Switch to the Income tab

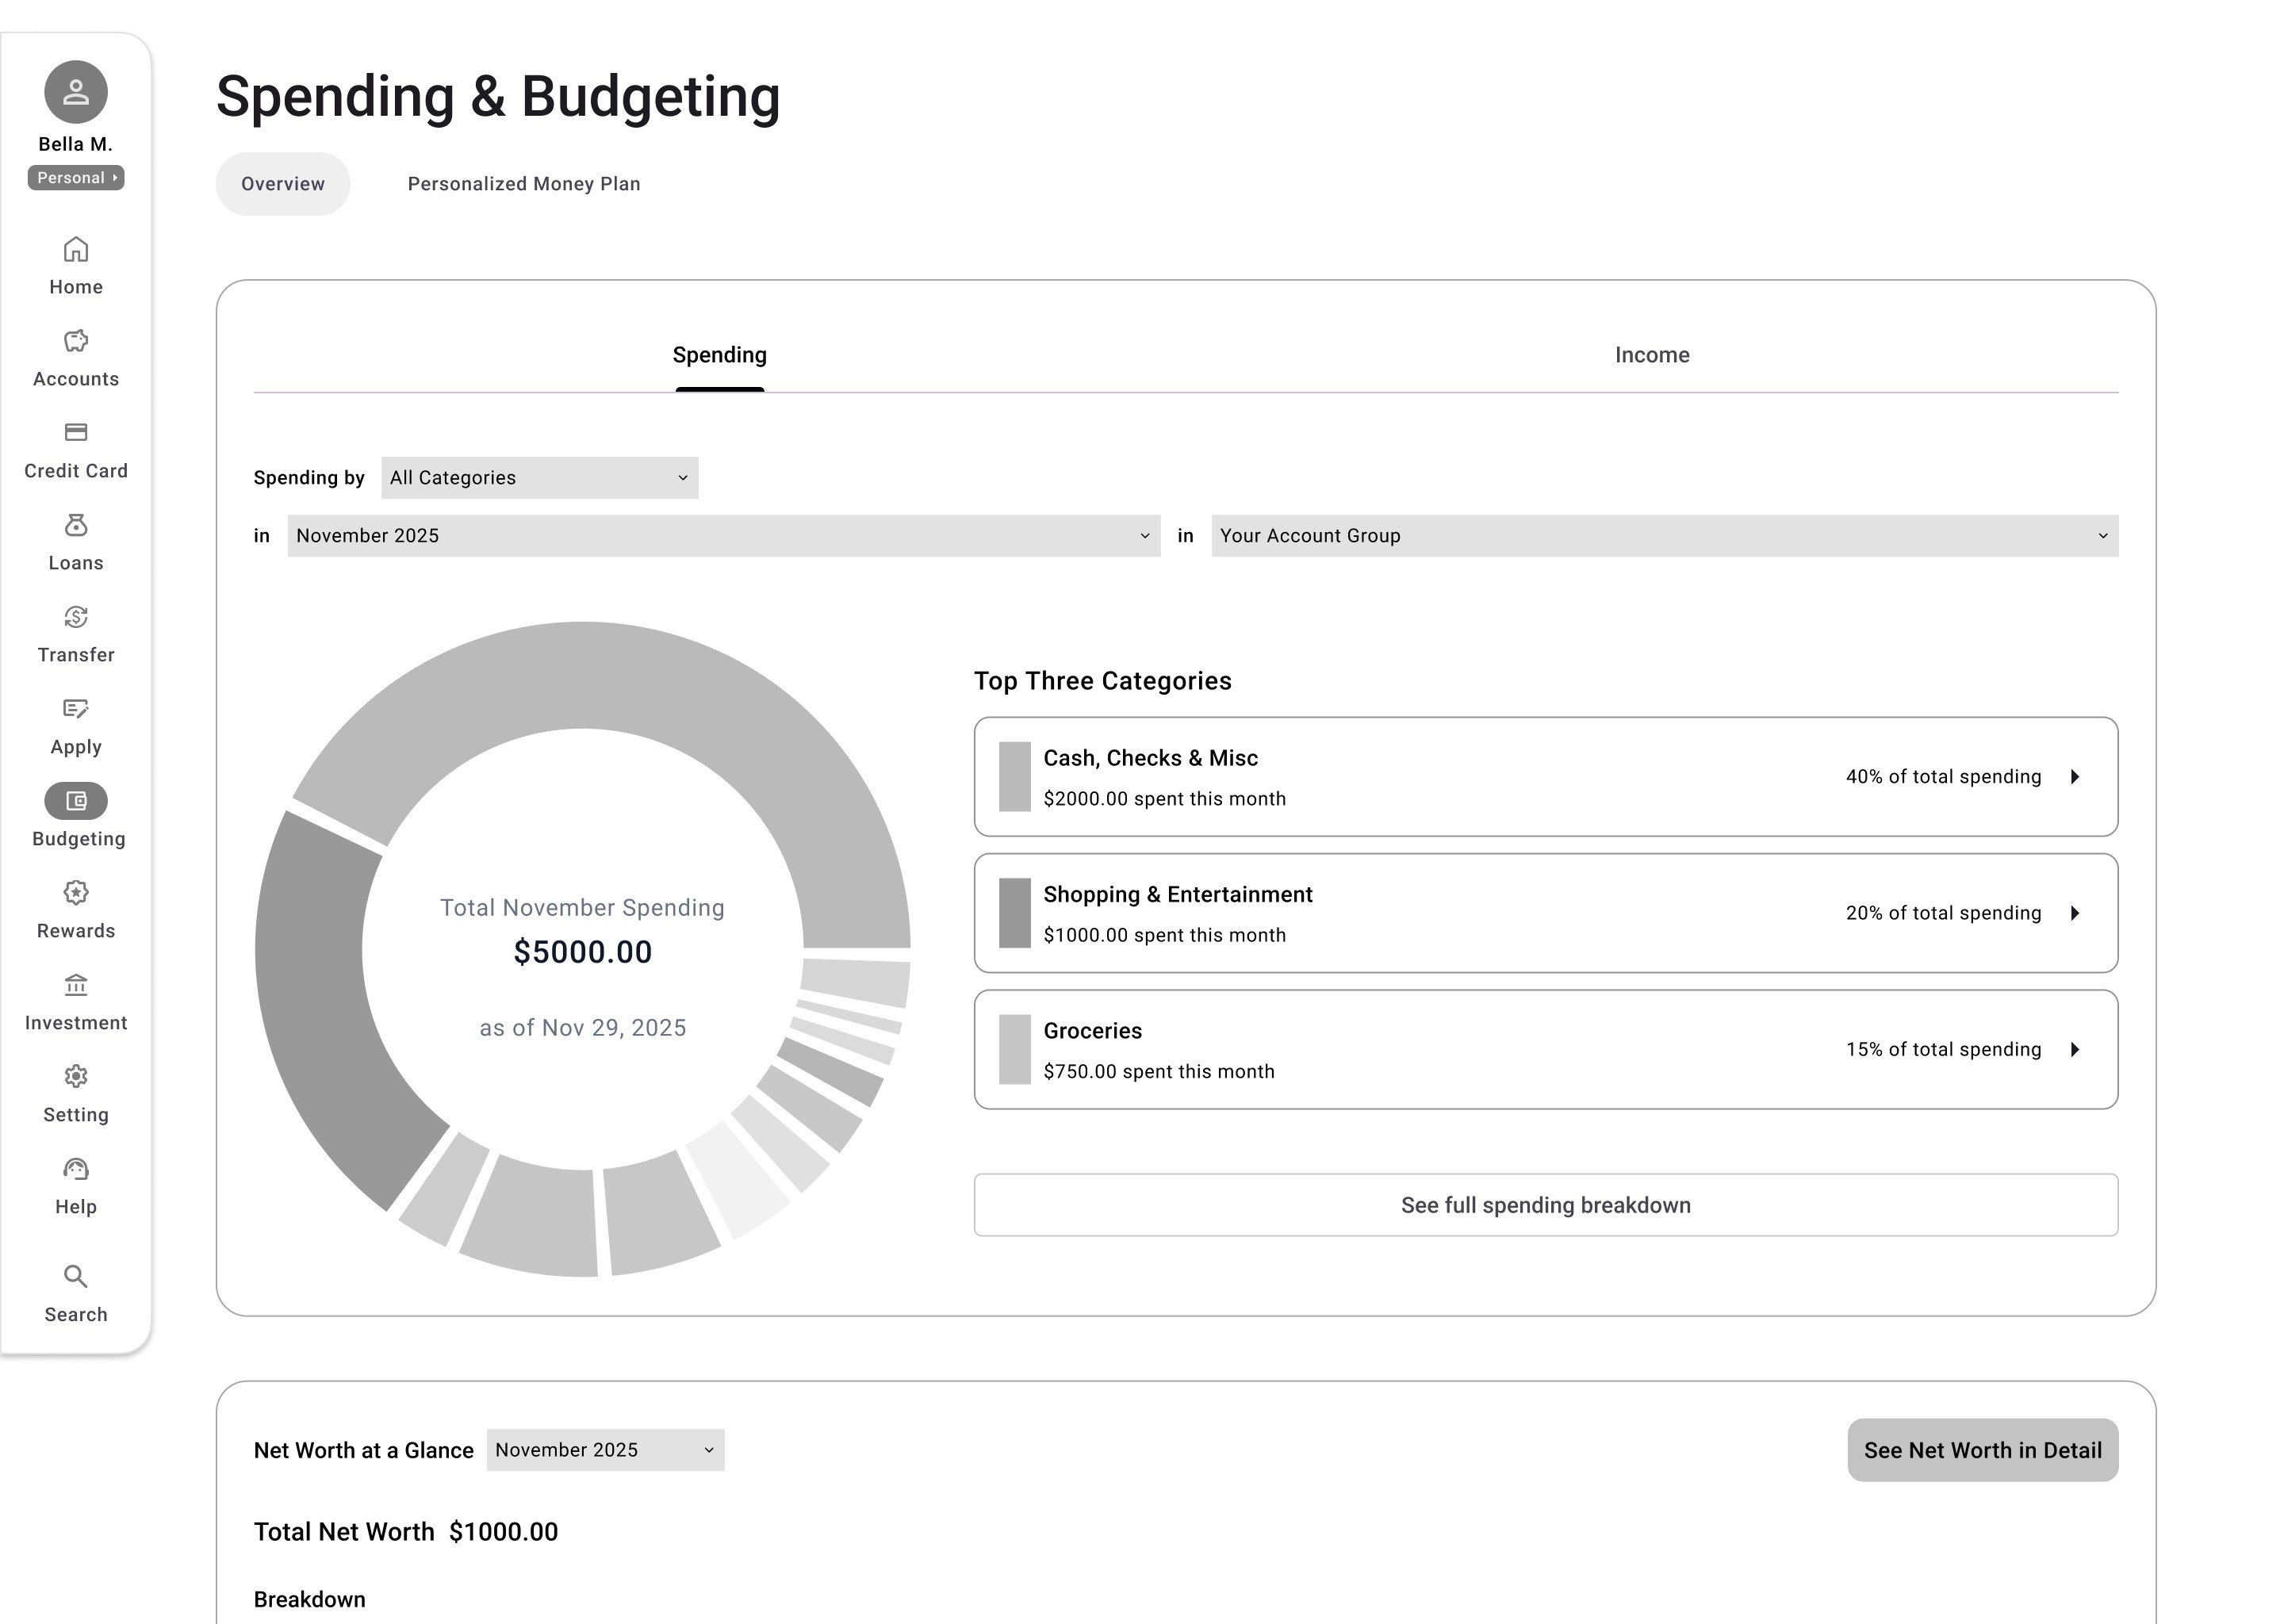click(x=1652, y=355)
